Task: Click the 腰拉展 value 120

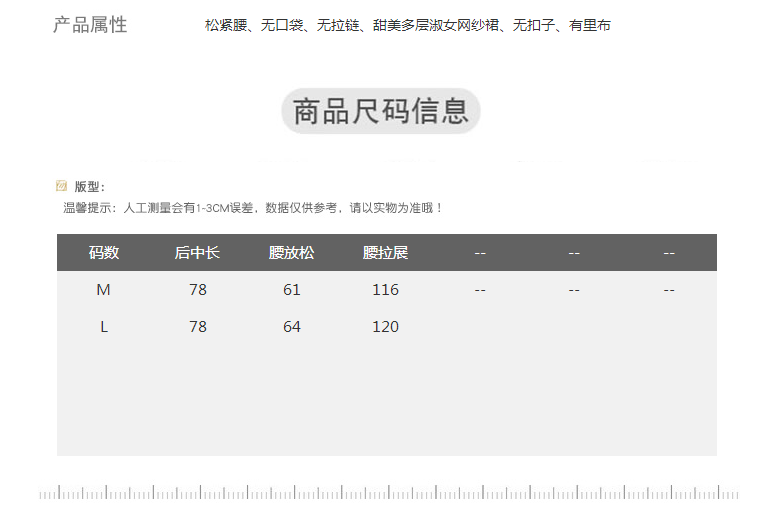Action: [385, 327]
